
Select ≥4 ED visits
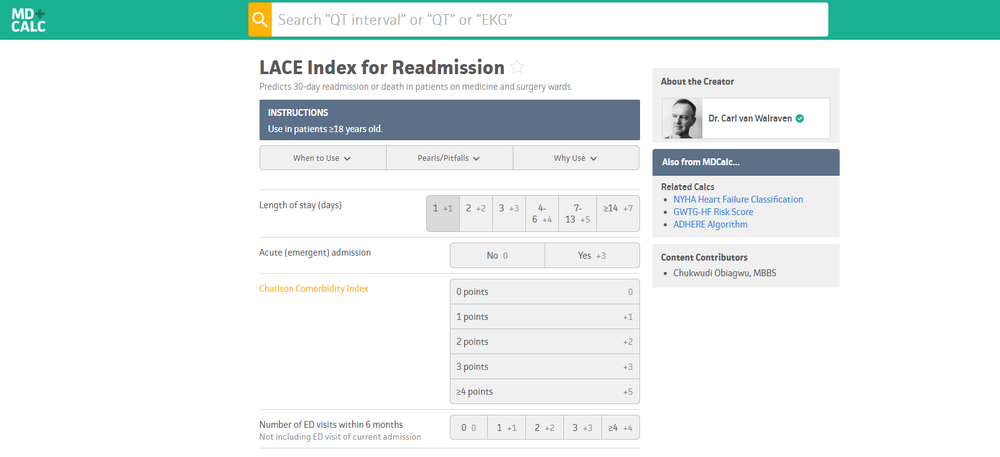coord(620,428)
